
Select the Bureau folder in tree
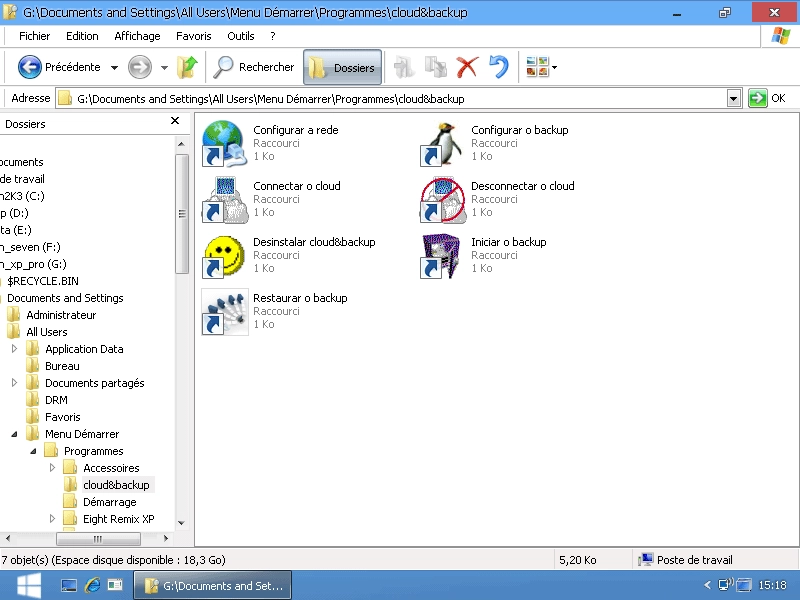(x=62, y=366)
